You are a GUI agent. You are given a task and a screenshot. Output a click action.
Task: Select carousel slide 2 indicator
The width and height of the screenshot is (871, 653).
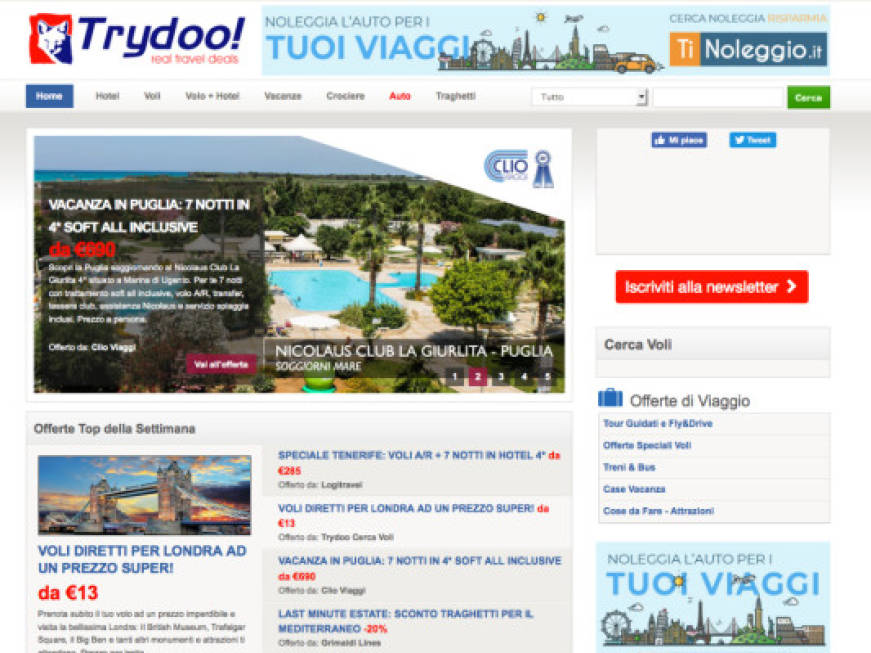click(478, 376)
